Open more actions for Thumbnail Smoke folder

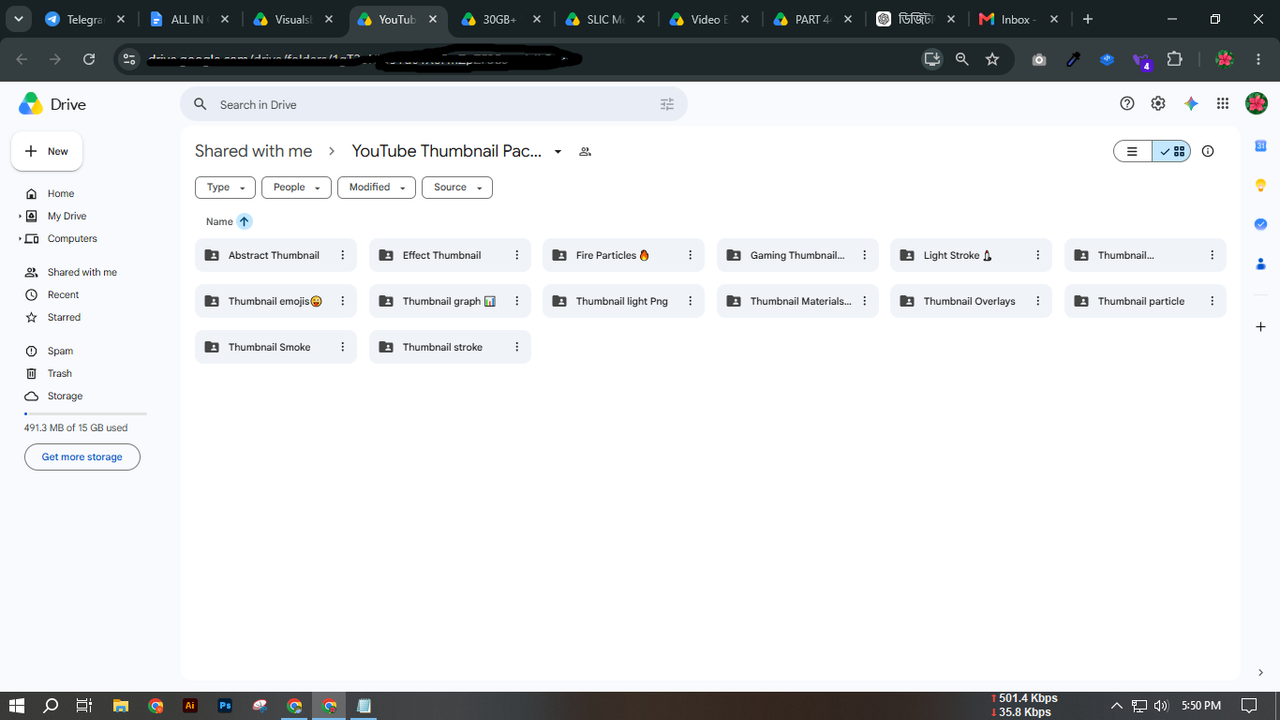click(x=343, y=347)
